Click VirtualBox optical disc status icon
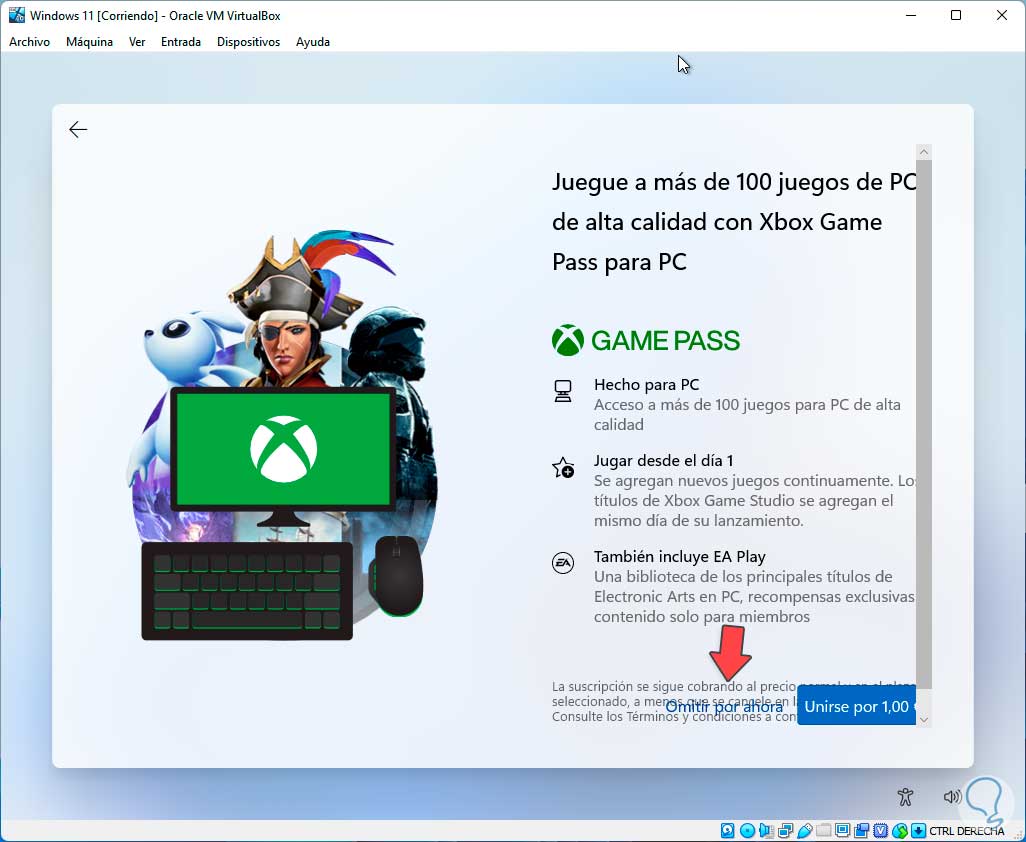 [747, 831]
